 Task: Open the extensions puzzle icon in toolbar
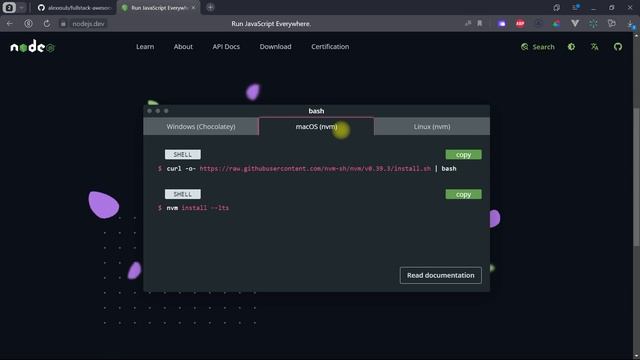pos(611,24)
